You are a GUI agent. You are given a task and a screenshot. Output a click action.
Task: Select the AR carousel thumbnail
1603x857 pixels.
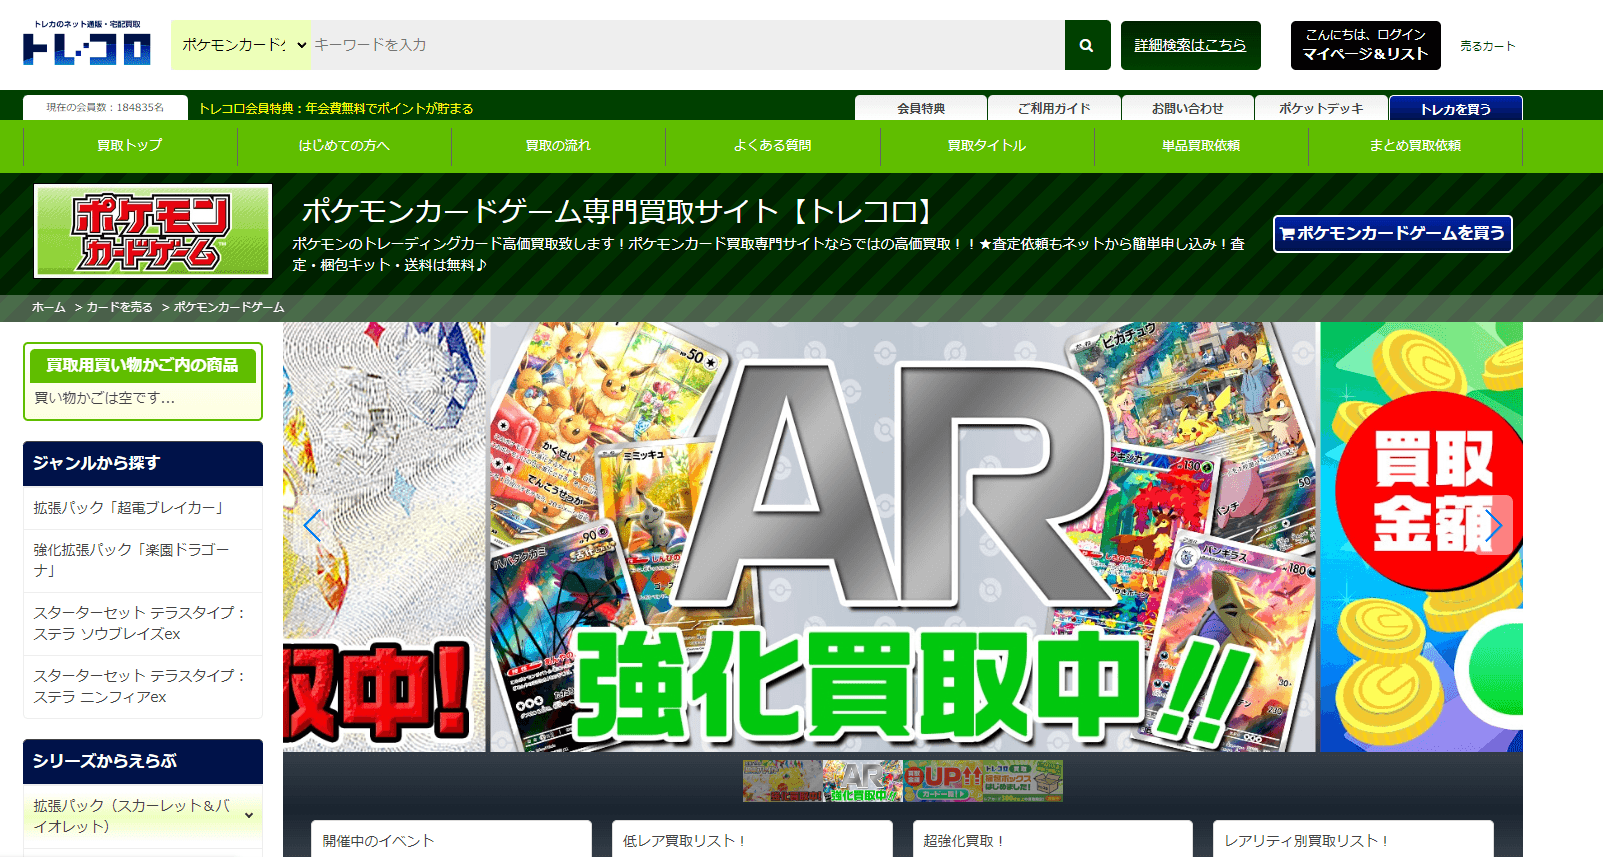click(862, 781)
